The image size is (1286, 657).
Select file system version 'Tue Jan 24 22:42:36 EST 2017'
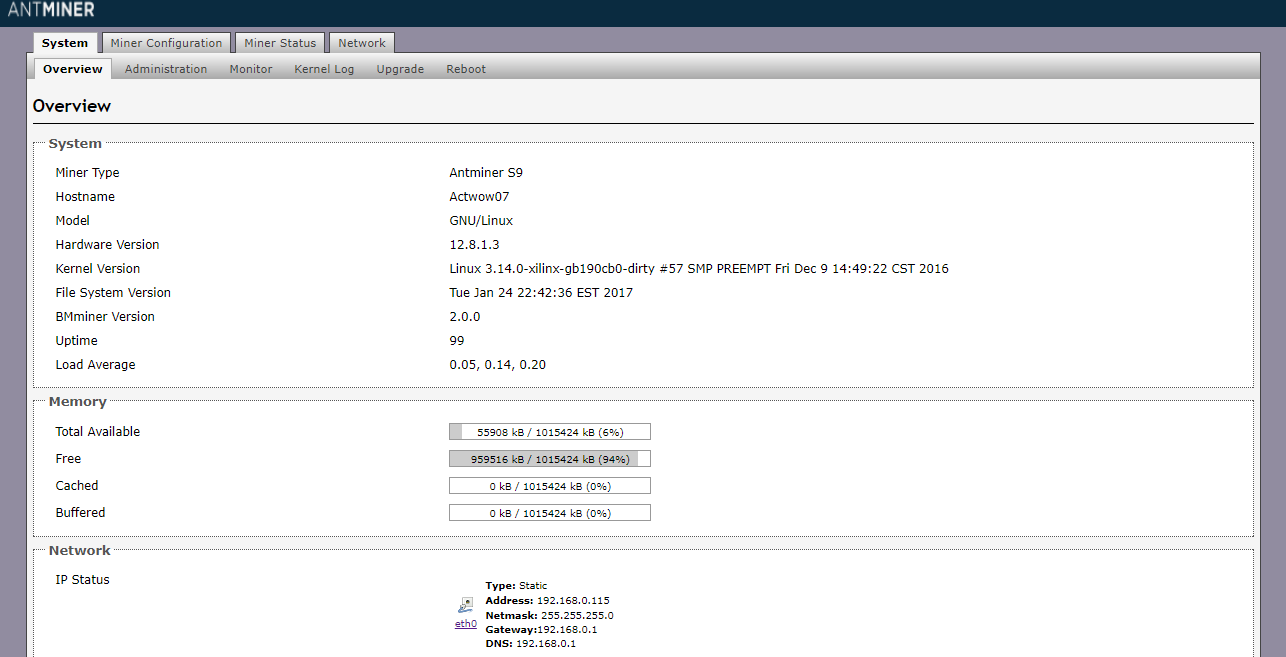coord(541,293)
